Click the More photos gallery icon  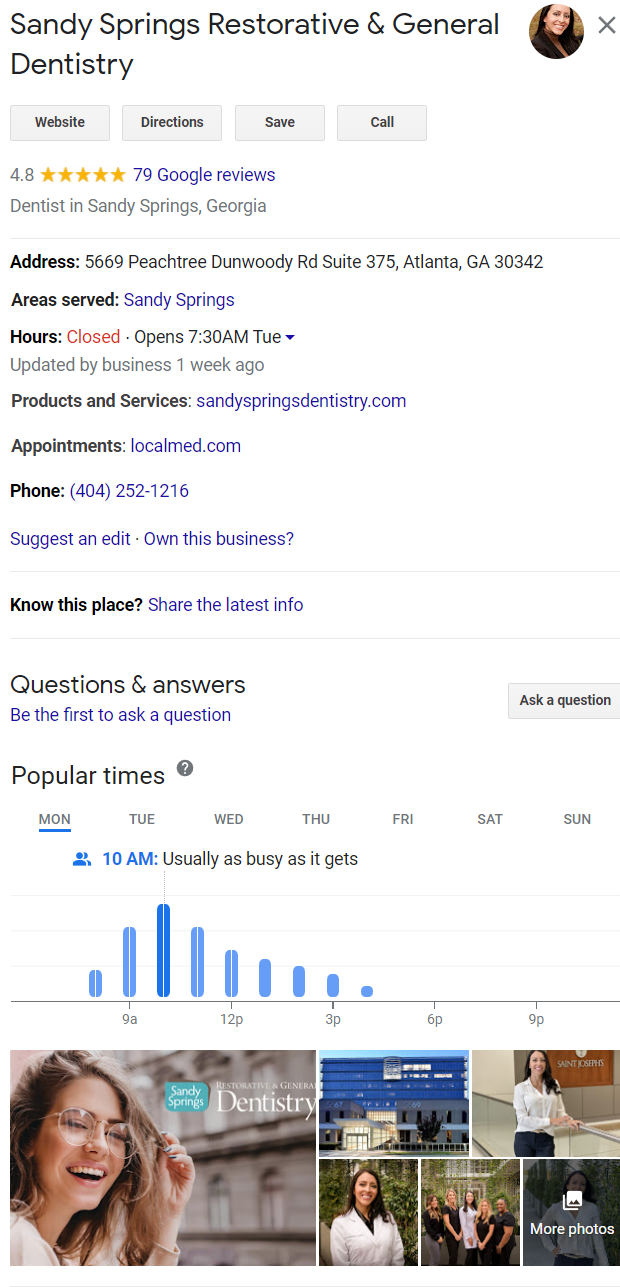click(572, 1200)
